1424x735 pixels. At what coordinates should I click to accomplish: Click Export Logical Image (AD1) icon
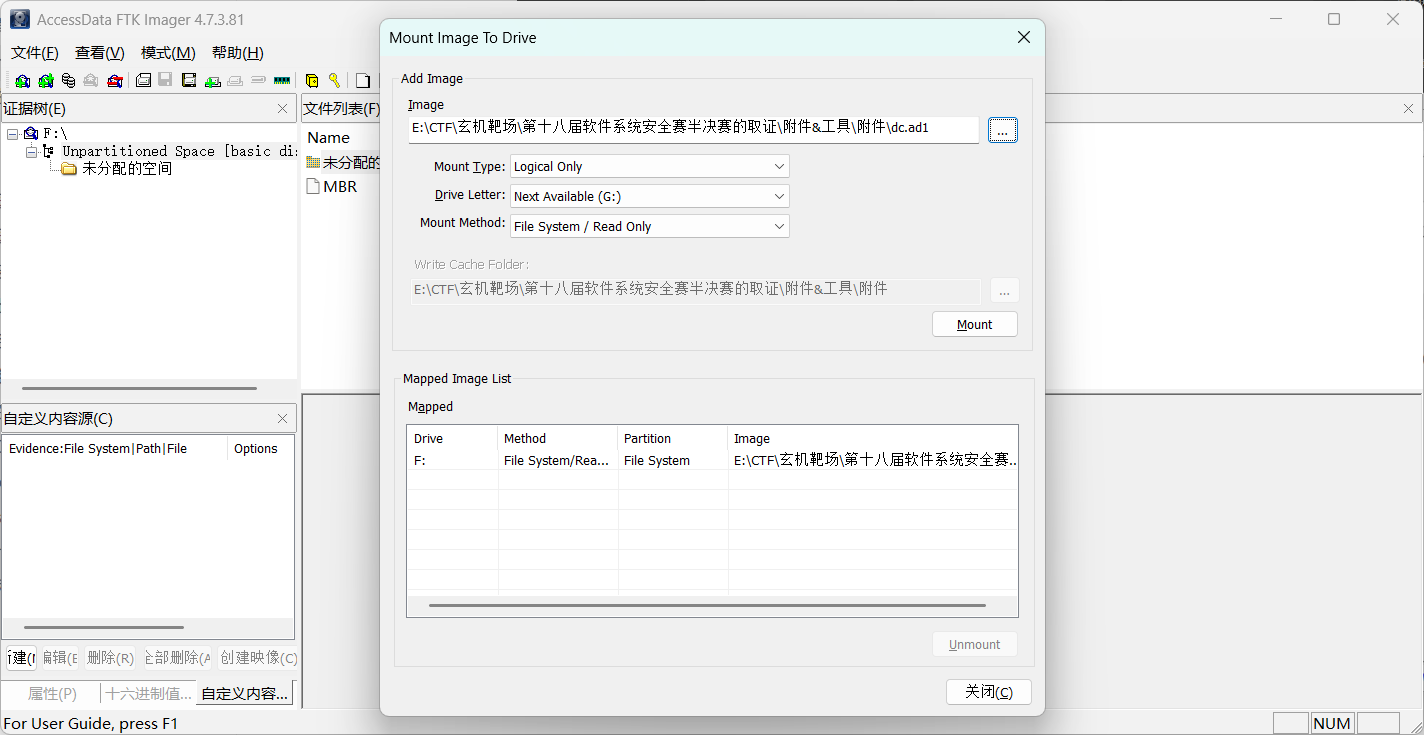189,81
